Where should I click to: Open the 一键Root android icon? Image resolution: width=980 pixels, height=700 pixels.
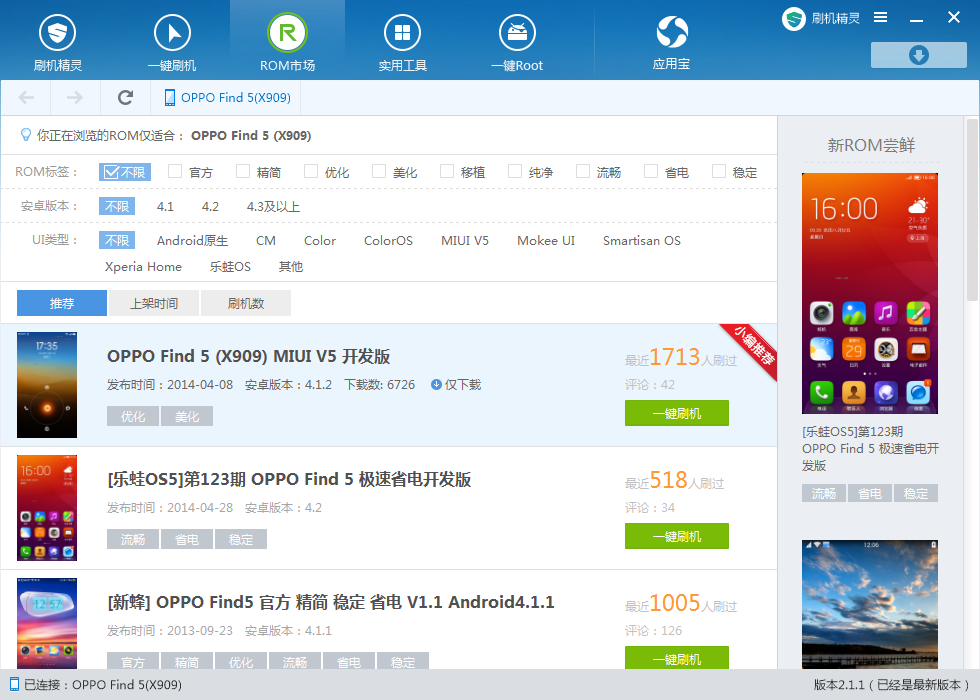pyautogui.click(x=517, y=32)
